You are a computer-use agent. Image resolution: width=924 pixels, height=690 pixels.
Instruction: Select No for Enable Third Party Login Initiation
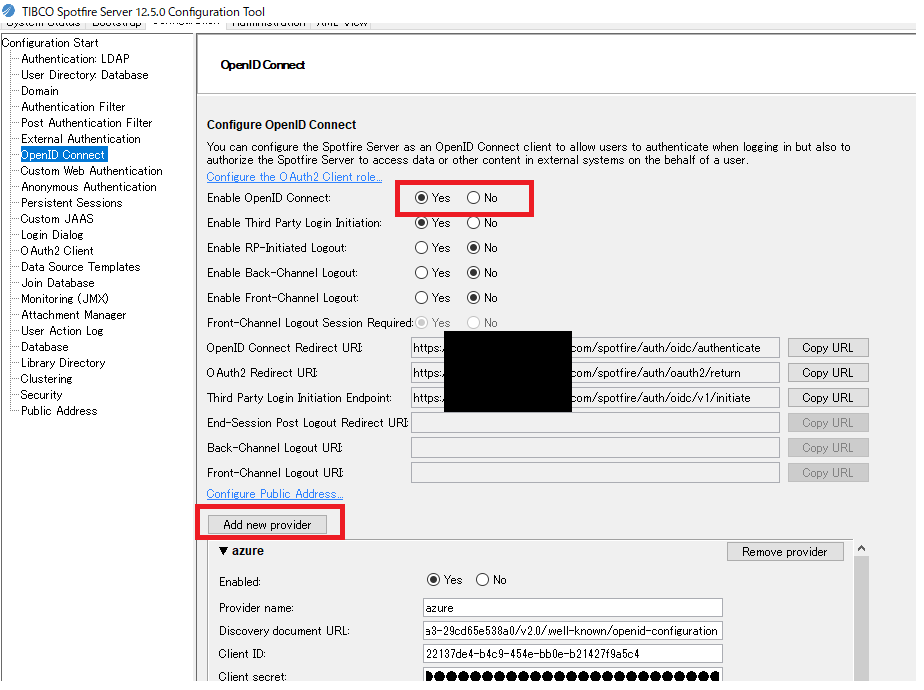(474, 223)
